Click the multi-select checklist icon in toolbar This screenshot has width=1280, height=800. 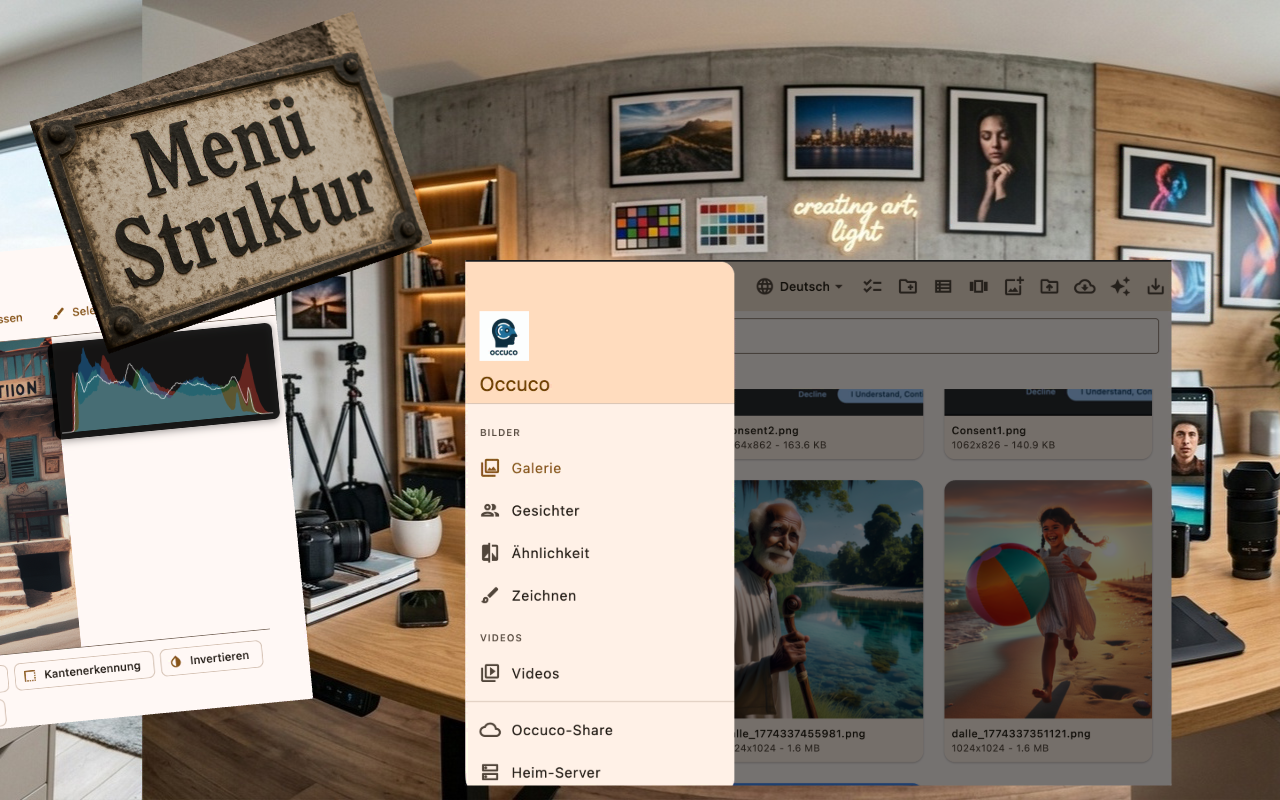(873, 287)
